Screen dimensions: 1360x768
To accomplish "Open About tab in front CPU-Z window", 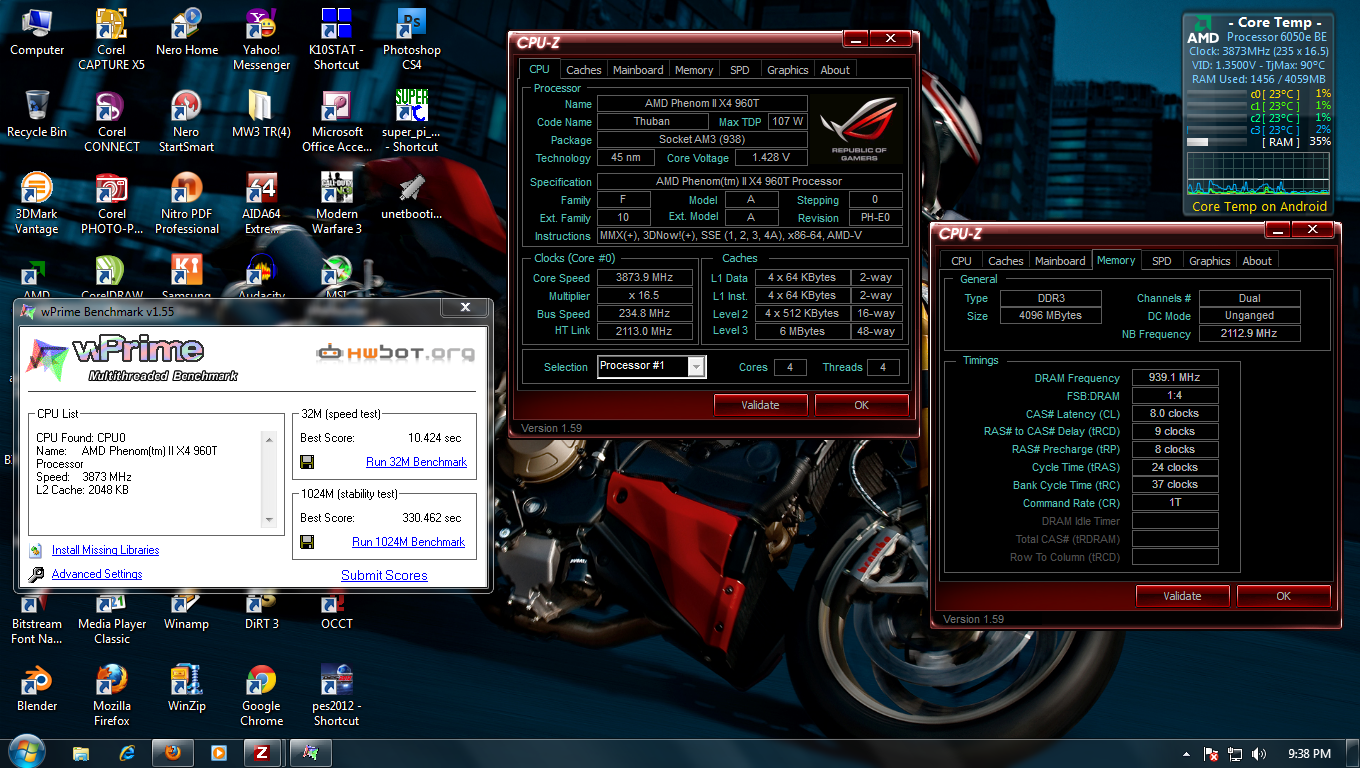I will click(x=835, y=70).
